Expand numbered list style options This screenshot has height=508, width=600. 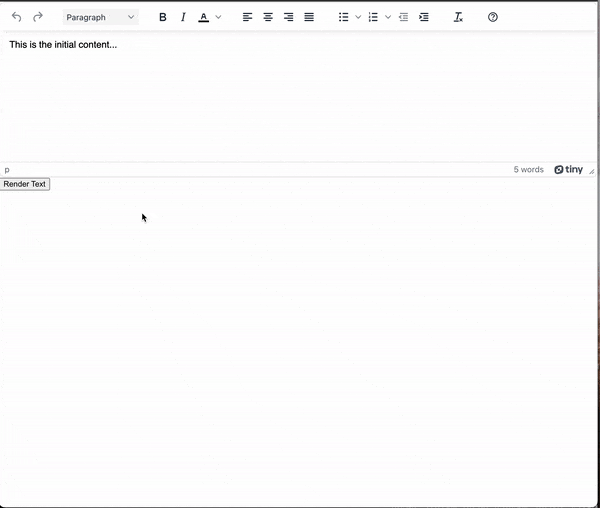pyautogui.click(x=388, y=17)
